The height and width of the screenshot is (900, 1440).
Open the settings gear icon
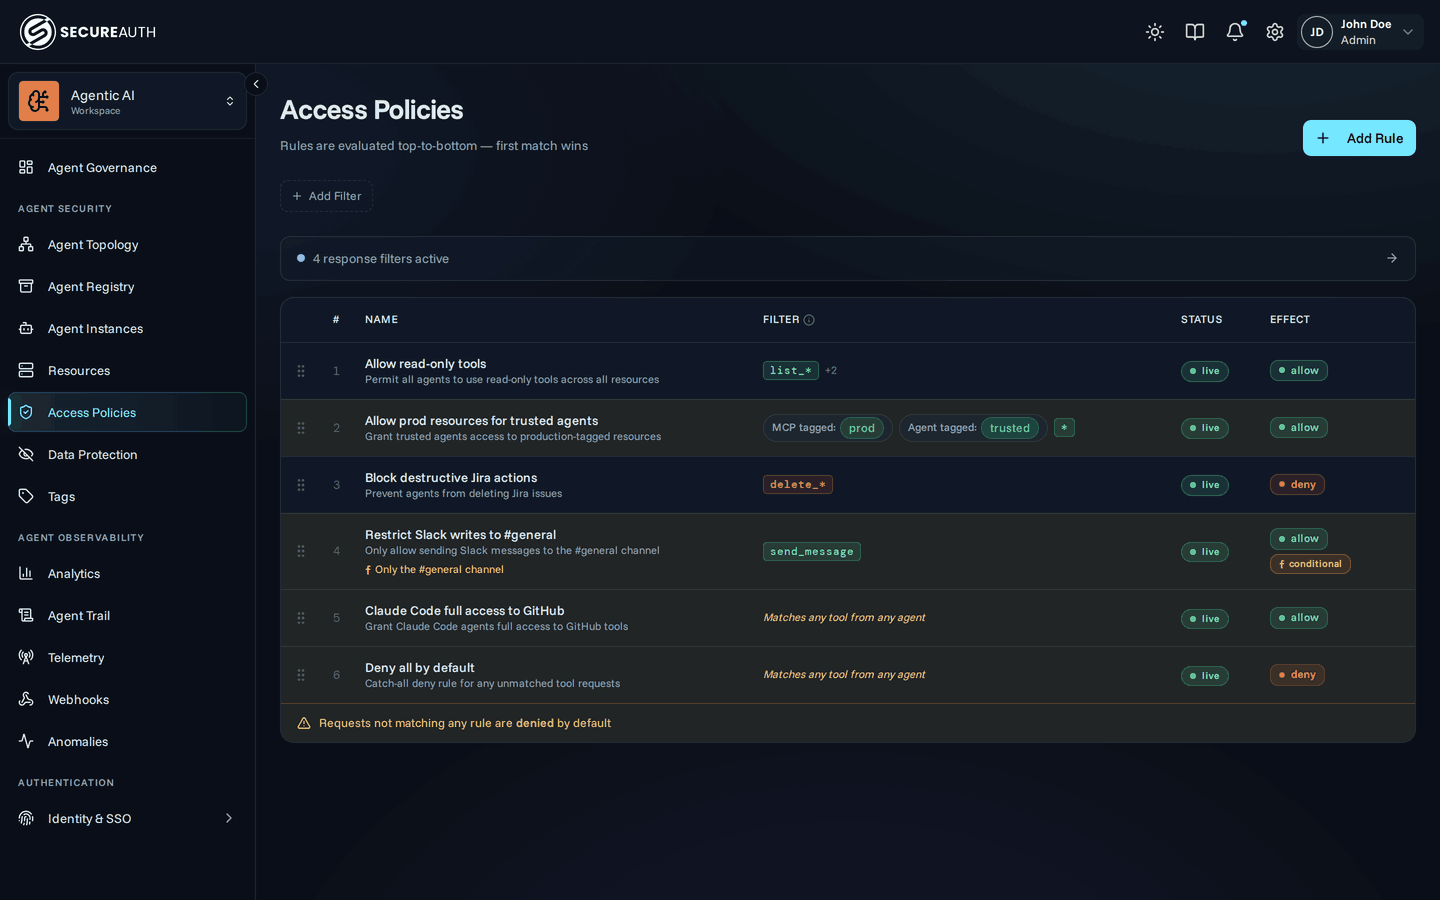point(1275,32)
